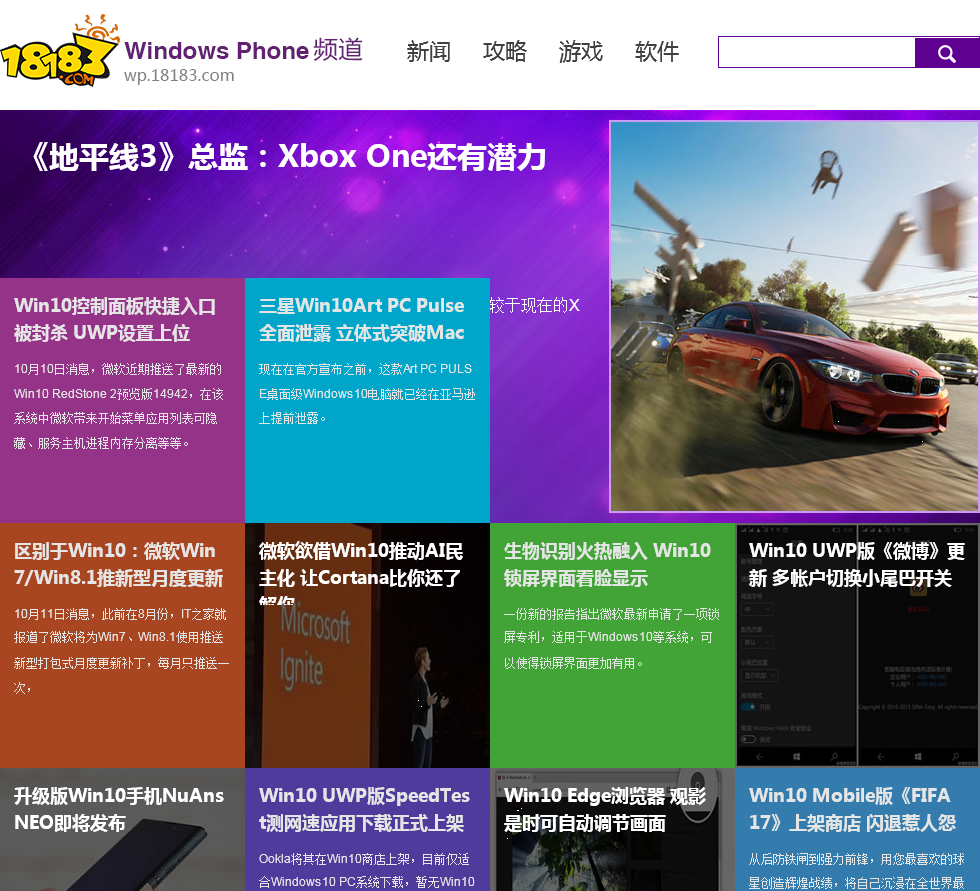Open the Win10 UWP版《微博》更新 article

pyautogui.click(x=857, y=564)
